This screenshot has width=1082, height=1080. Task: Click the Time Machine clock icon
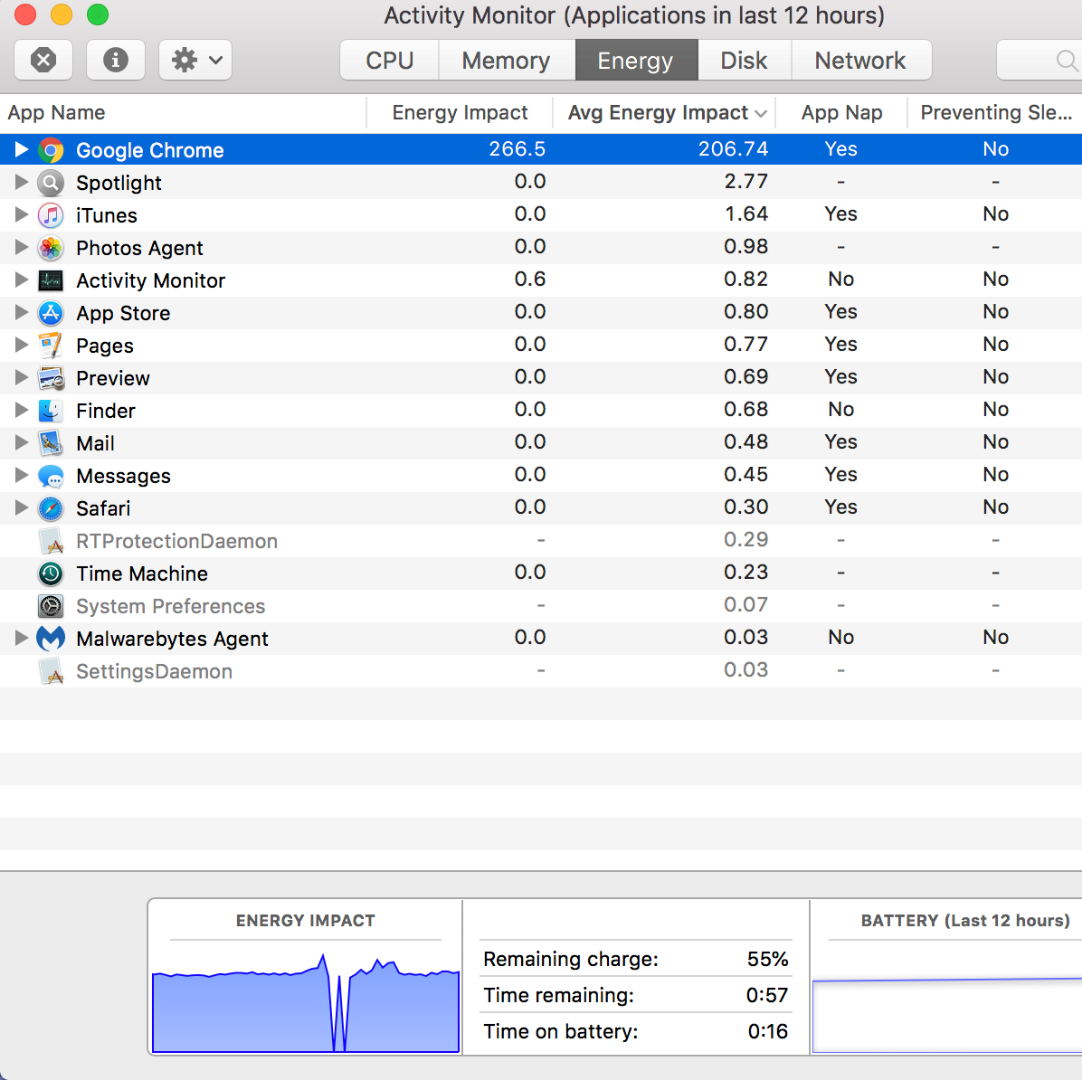pos(51,573)
